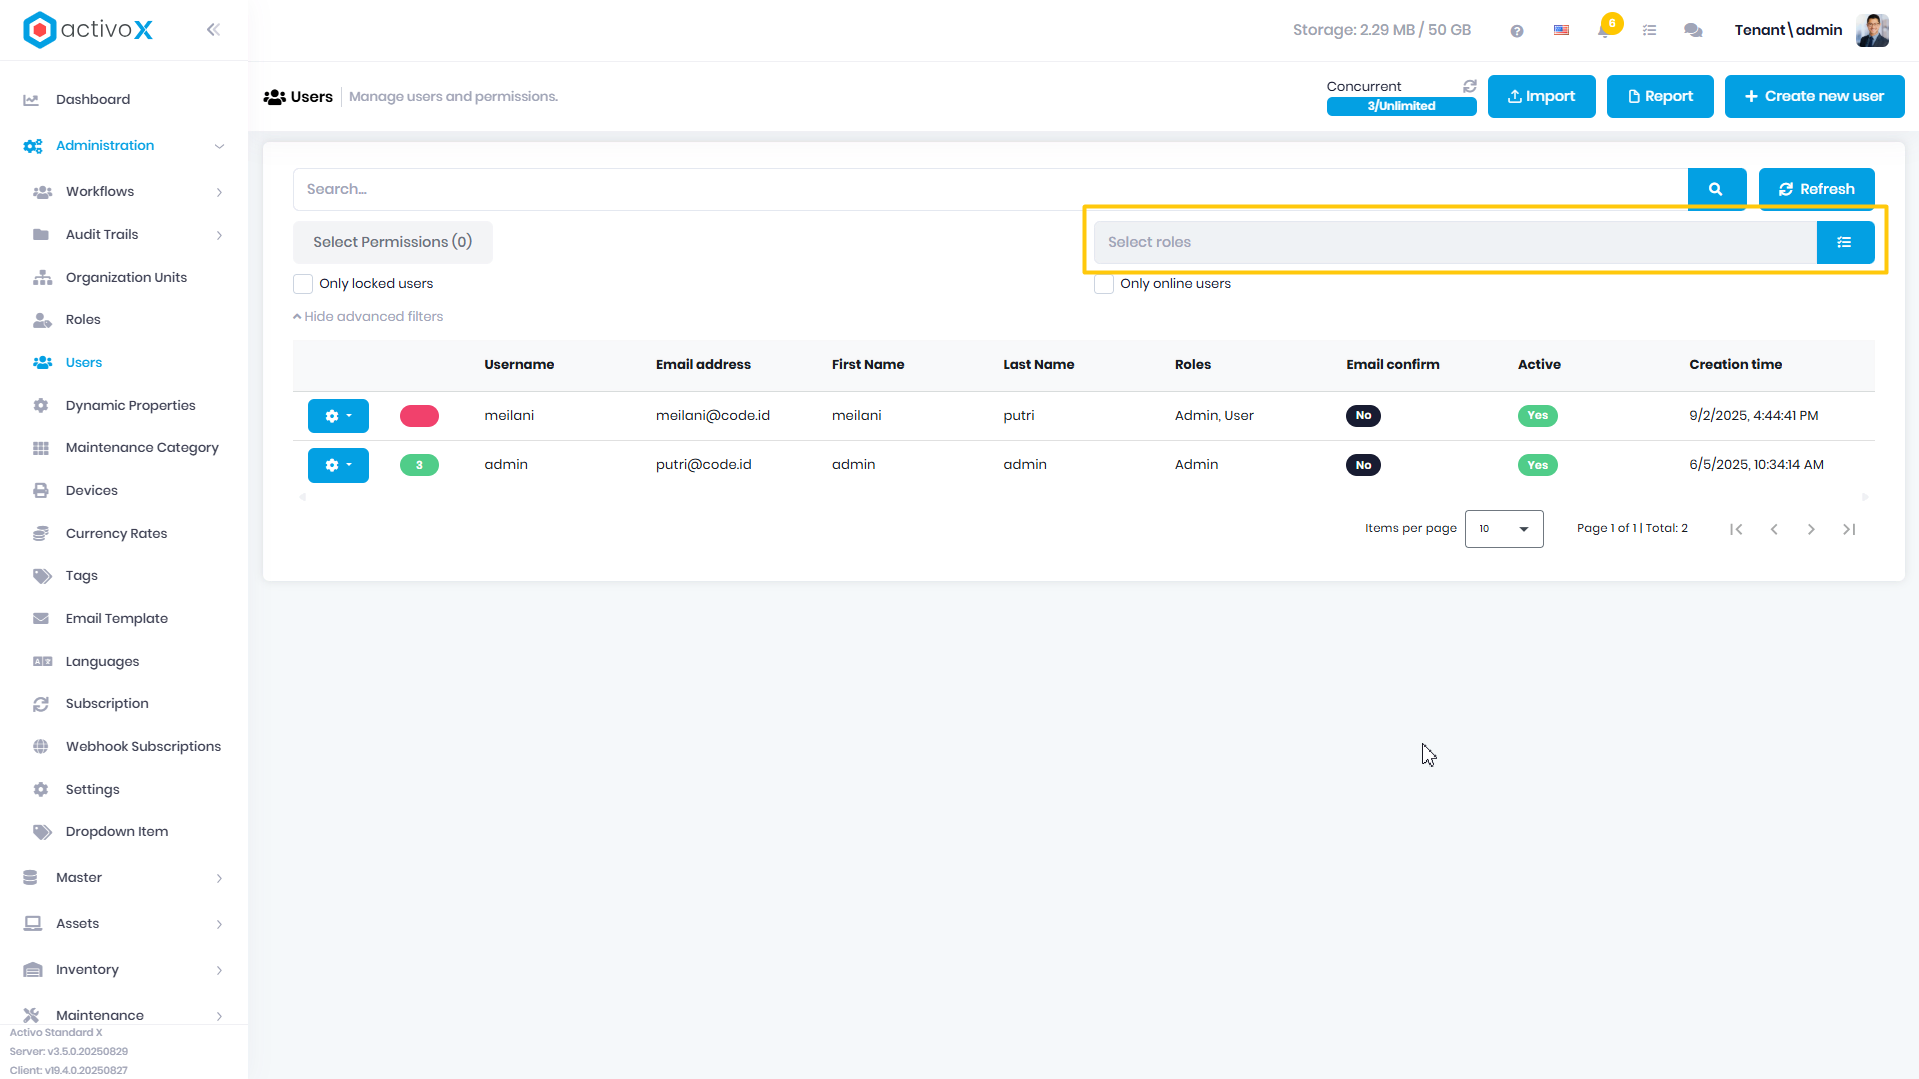
Task: Toggle Only locked users checkbox
Action: pyautogui.click(x=303, y=284)
